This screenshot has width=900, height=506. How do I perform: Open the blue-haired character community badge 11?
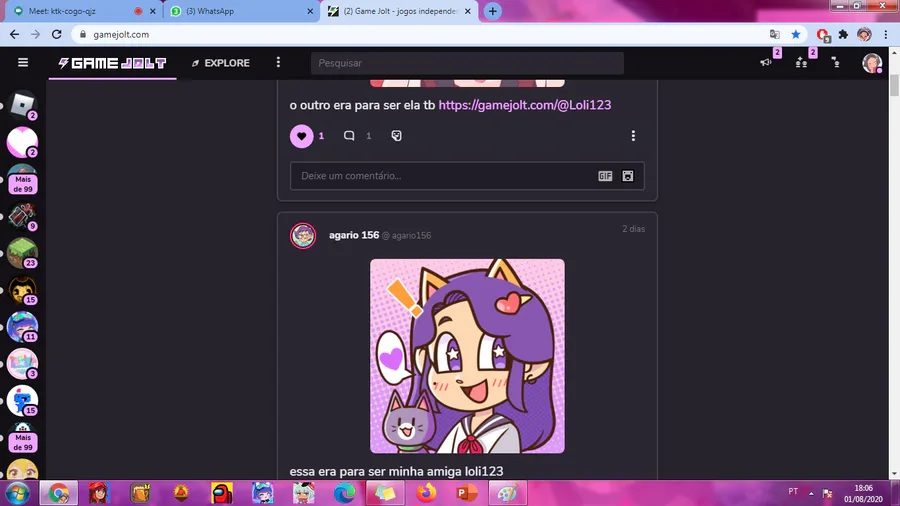pos(22,326)
